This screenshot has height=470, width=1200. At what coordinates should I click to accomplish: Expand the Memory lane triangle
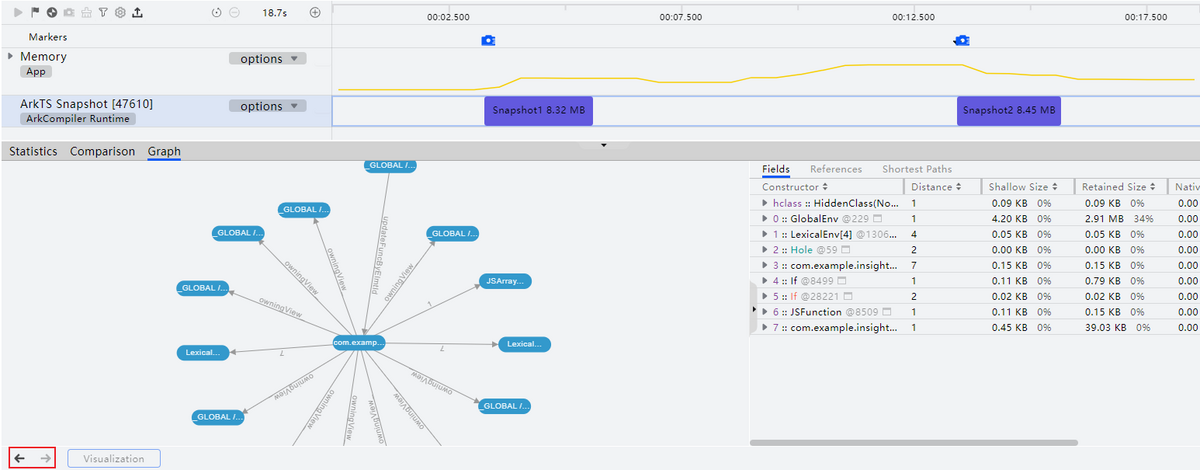click(11, 57)
